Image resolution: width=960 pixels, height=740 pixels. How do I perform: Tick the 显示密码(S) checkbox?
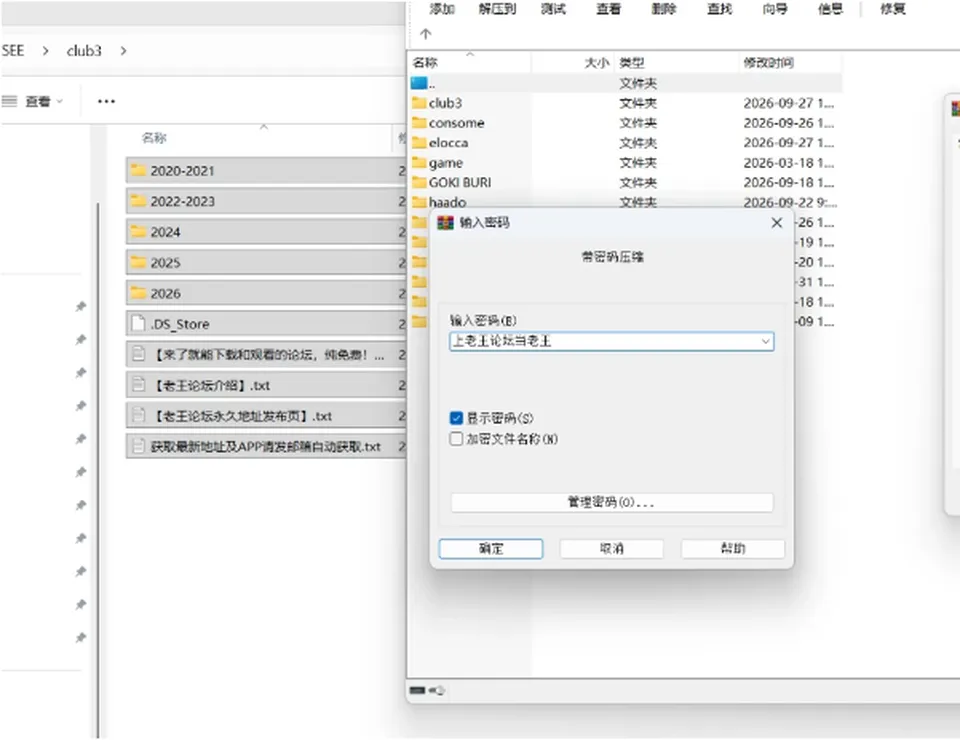(x=456, y=418)
